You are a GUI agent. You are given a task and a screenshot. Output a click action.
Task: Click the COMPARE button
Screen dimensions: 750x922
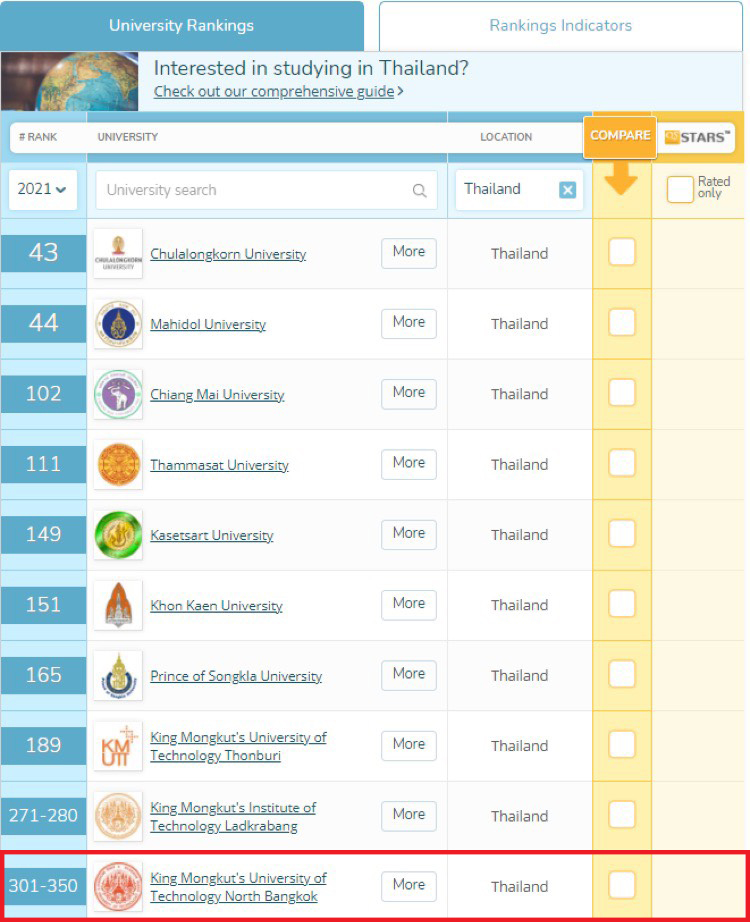[x=620, y=136]
